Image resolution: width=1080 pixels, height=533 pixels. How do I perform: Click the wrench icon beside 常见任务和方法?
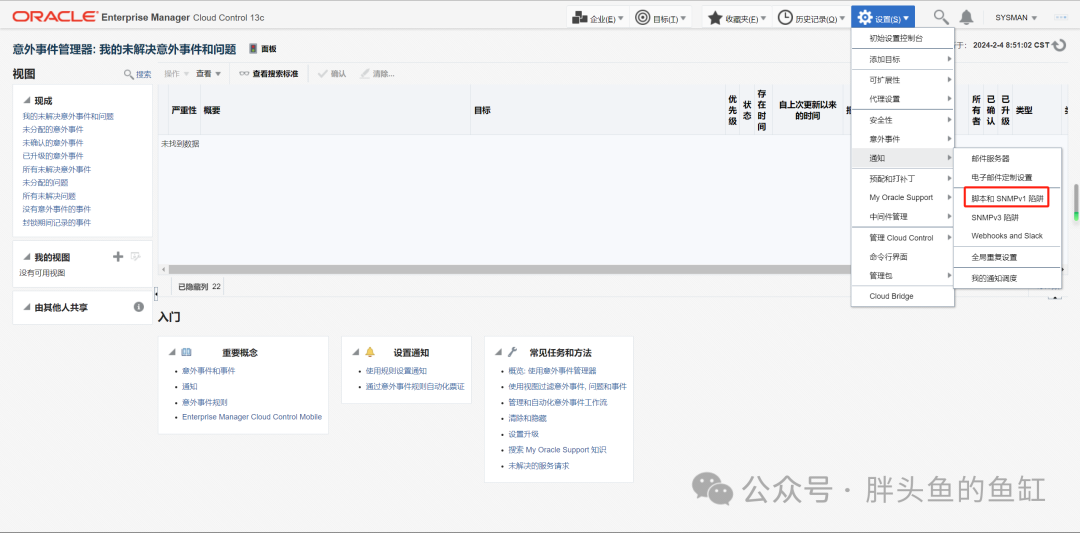[x=512, y=352]
